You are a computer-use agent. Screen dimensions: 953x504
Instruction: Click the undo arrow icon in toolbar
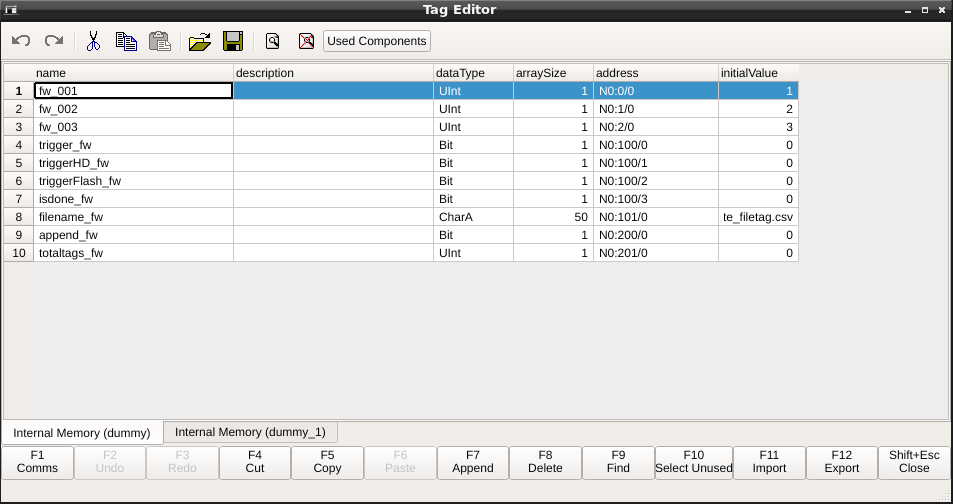click(21, 41)
